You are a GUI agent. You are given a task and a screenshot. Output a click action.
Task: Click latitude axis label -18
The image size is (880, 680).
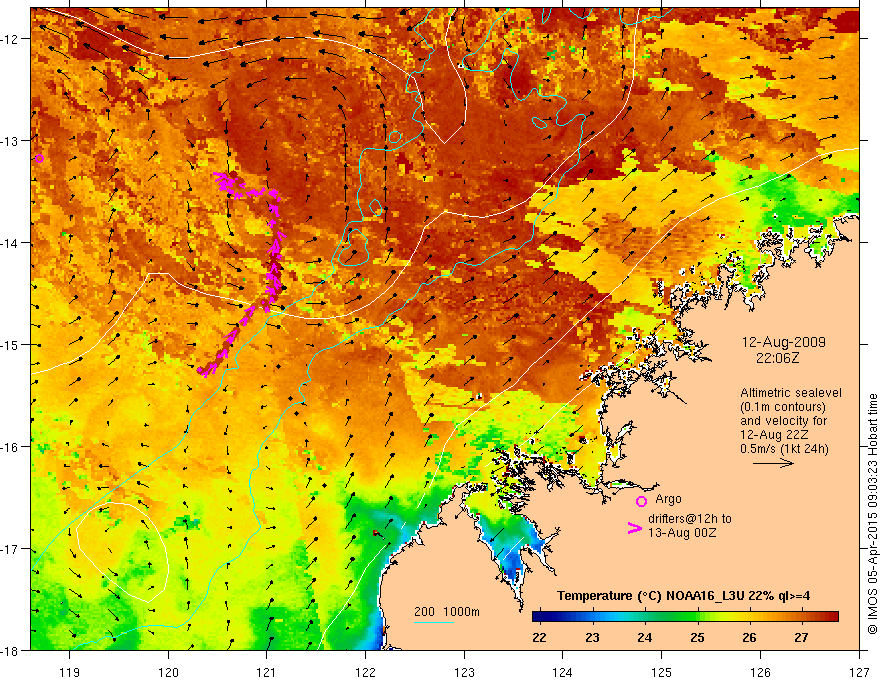[9, 651]
